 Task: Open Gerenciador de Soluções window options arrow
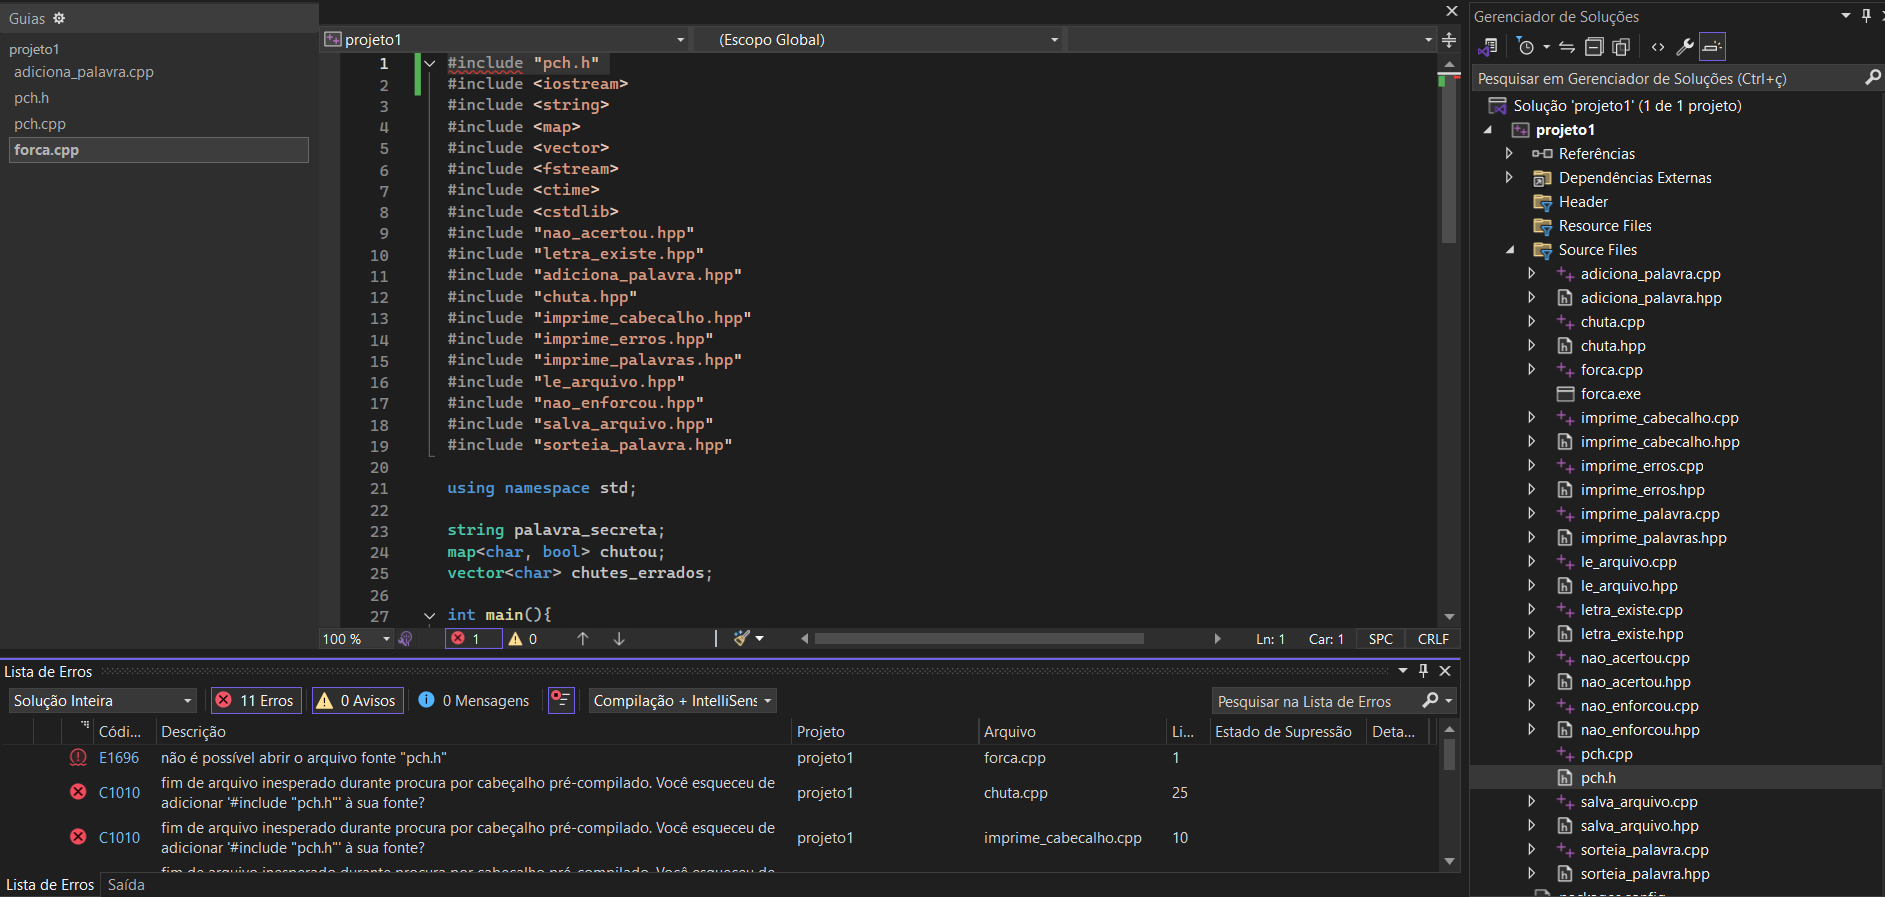(x=1846, y=15)
